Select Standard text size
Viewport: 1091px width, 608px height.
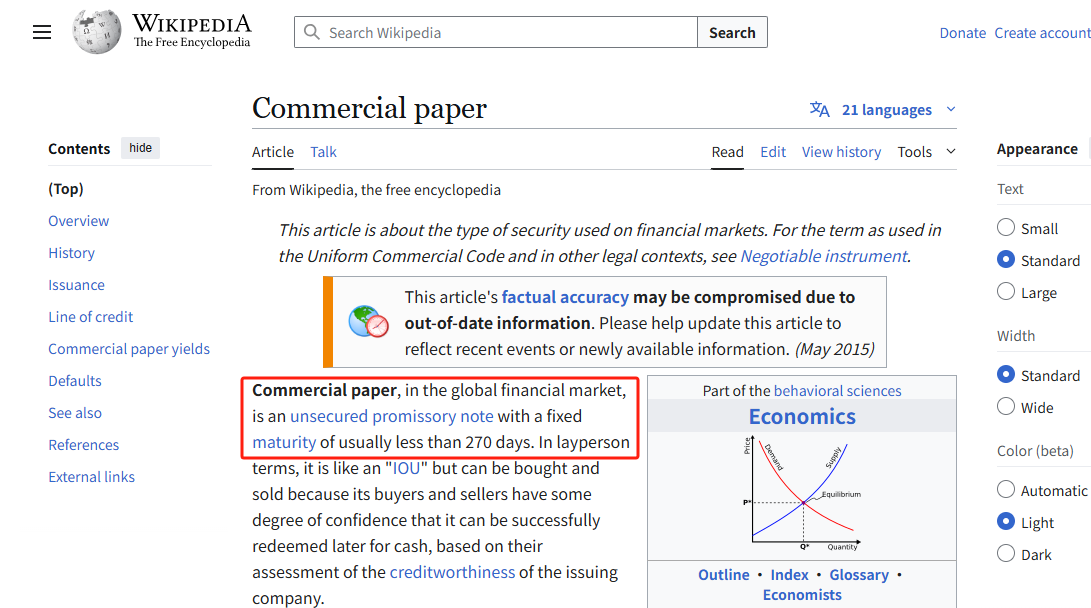(x=1005, y=259)
